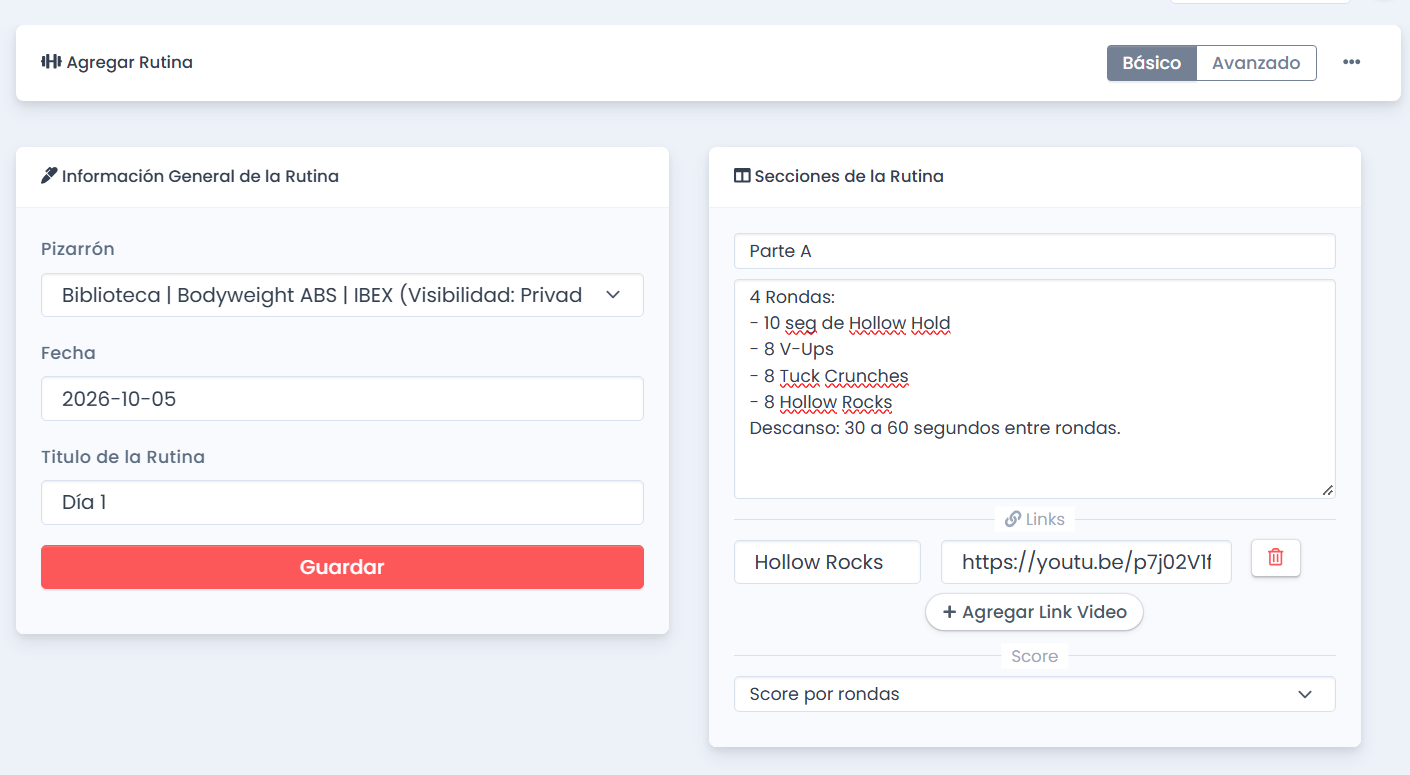Click the '8 Hollow Rocks' description line

pyautogui.click(x=821, y=402)
